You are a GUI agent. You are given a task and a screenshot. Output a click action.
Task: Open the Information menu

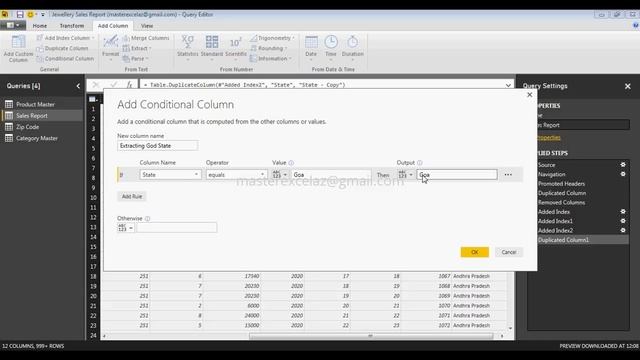pos(271,58)
